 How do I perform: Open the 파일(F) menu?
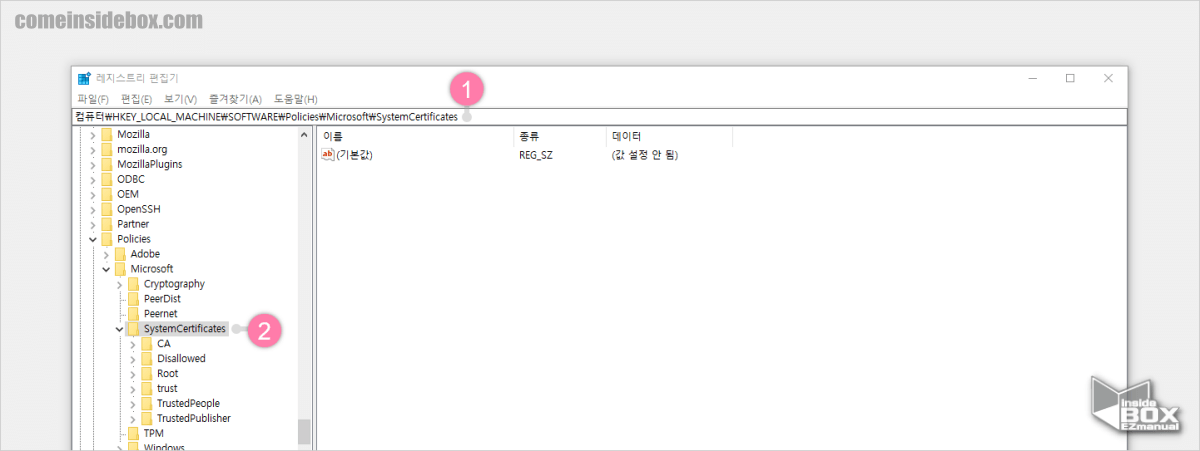pyautogui.click(x=93, y=99)
